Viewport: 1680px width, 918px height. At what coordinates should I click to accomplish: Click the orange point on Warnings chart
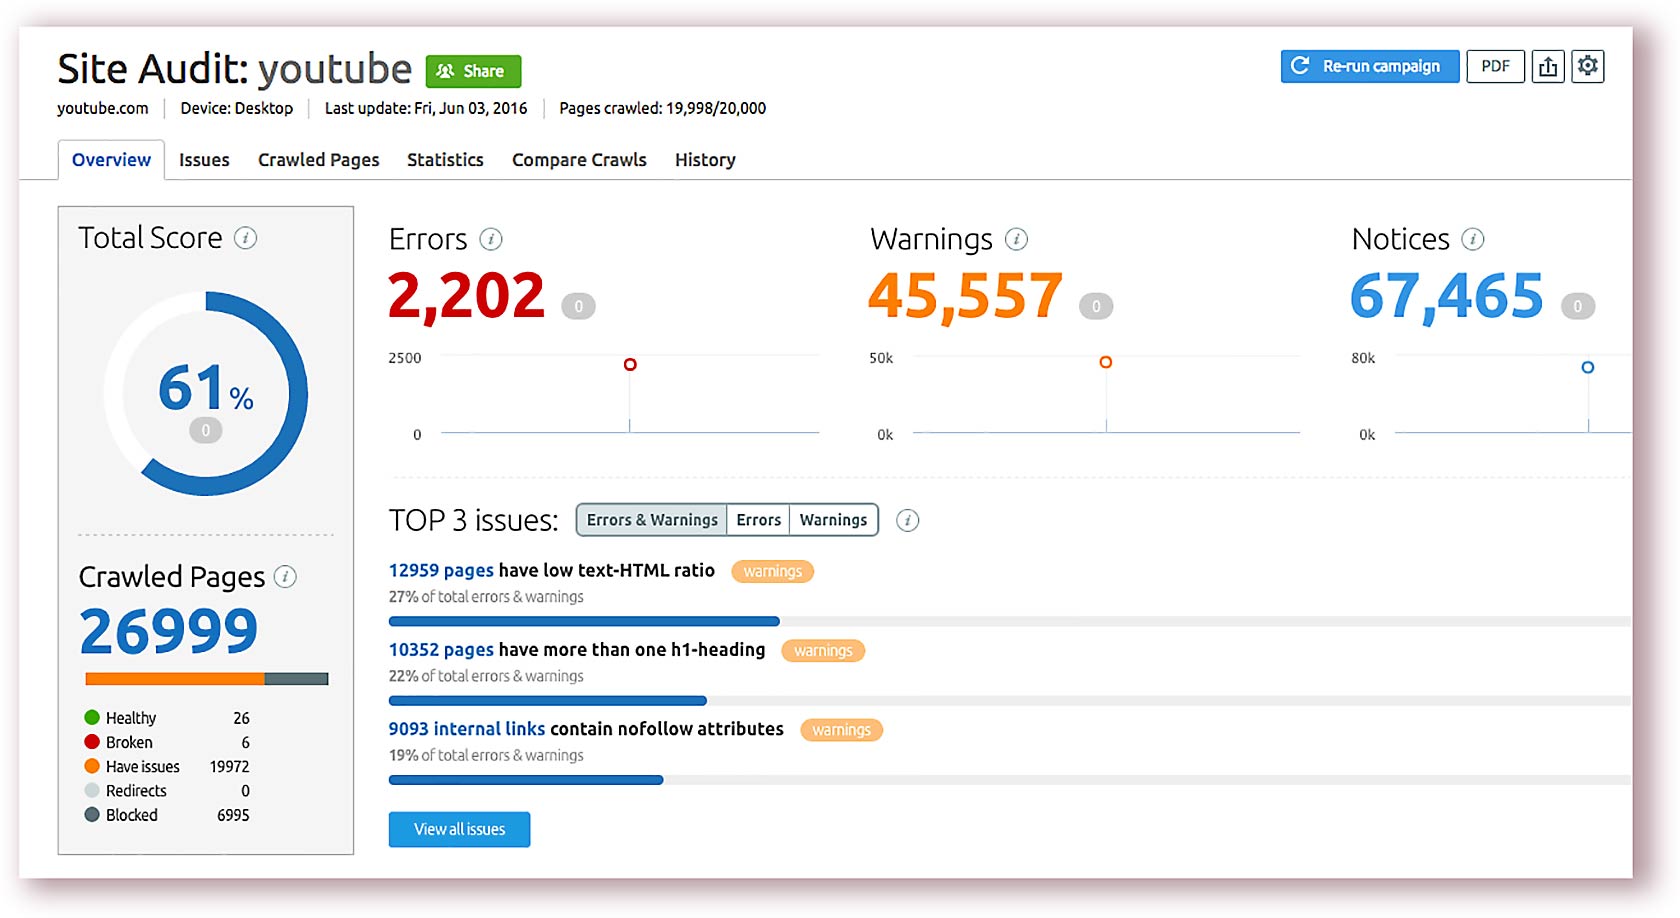click(1105, 362)
